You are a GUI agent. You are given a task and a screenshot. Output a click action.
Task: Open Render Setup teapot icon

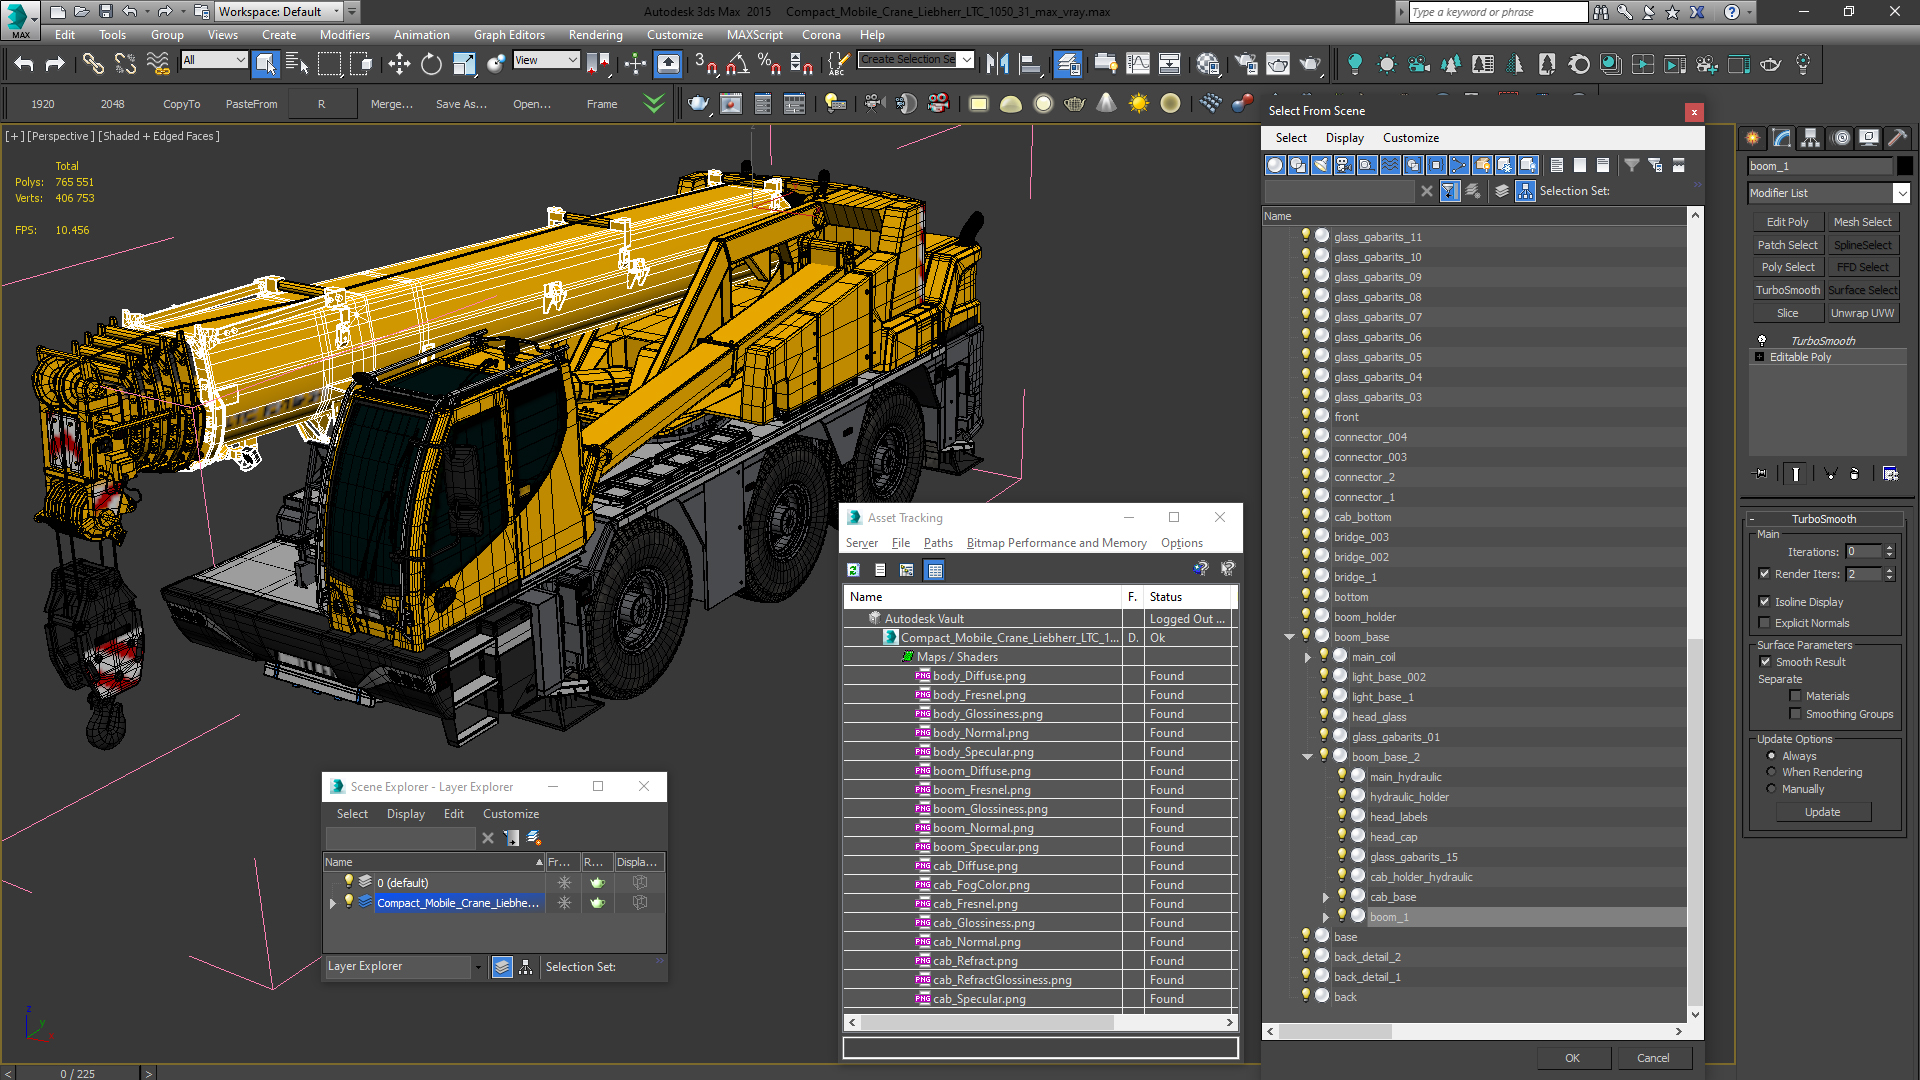coord(1246,64)
